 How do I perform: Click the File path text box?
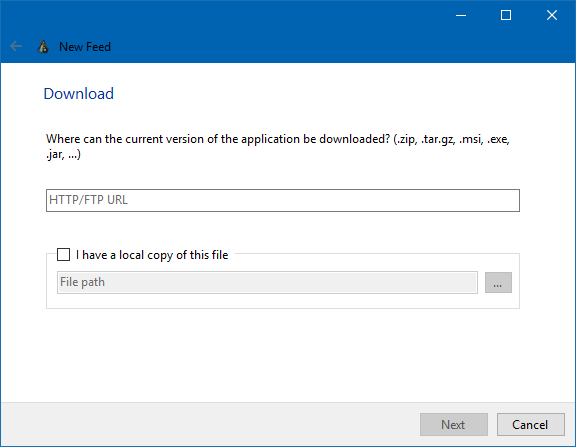point(267,282)
